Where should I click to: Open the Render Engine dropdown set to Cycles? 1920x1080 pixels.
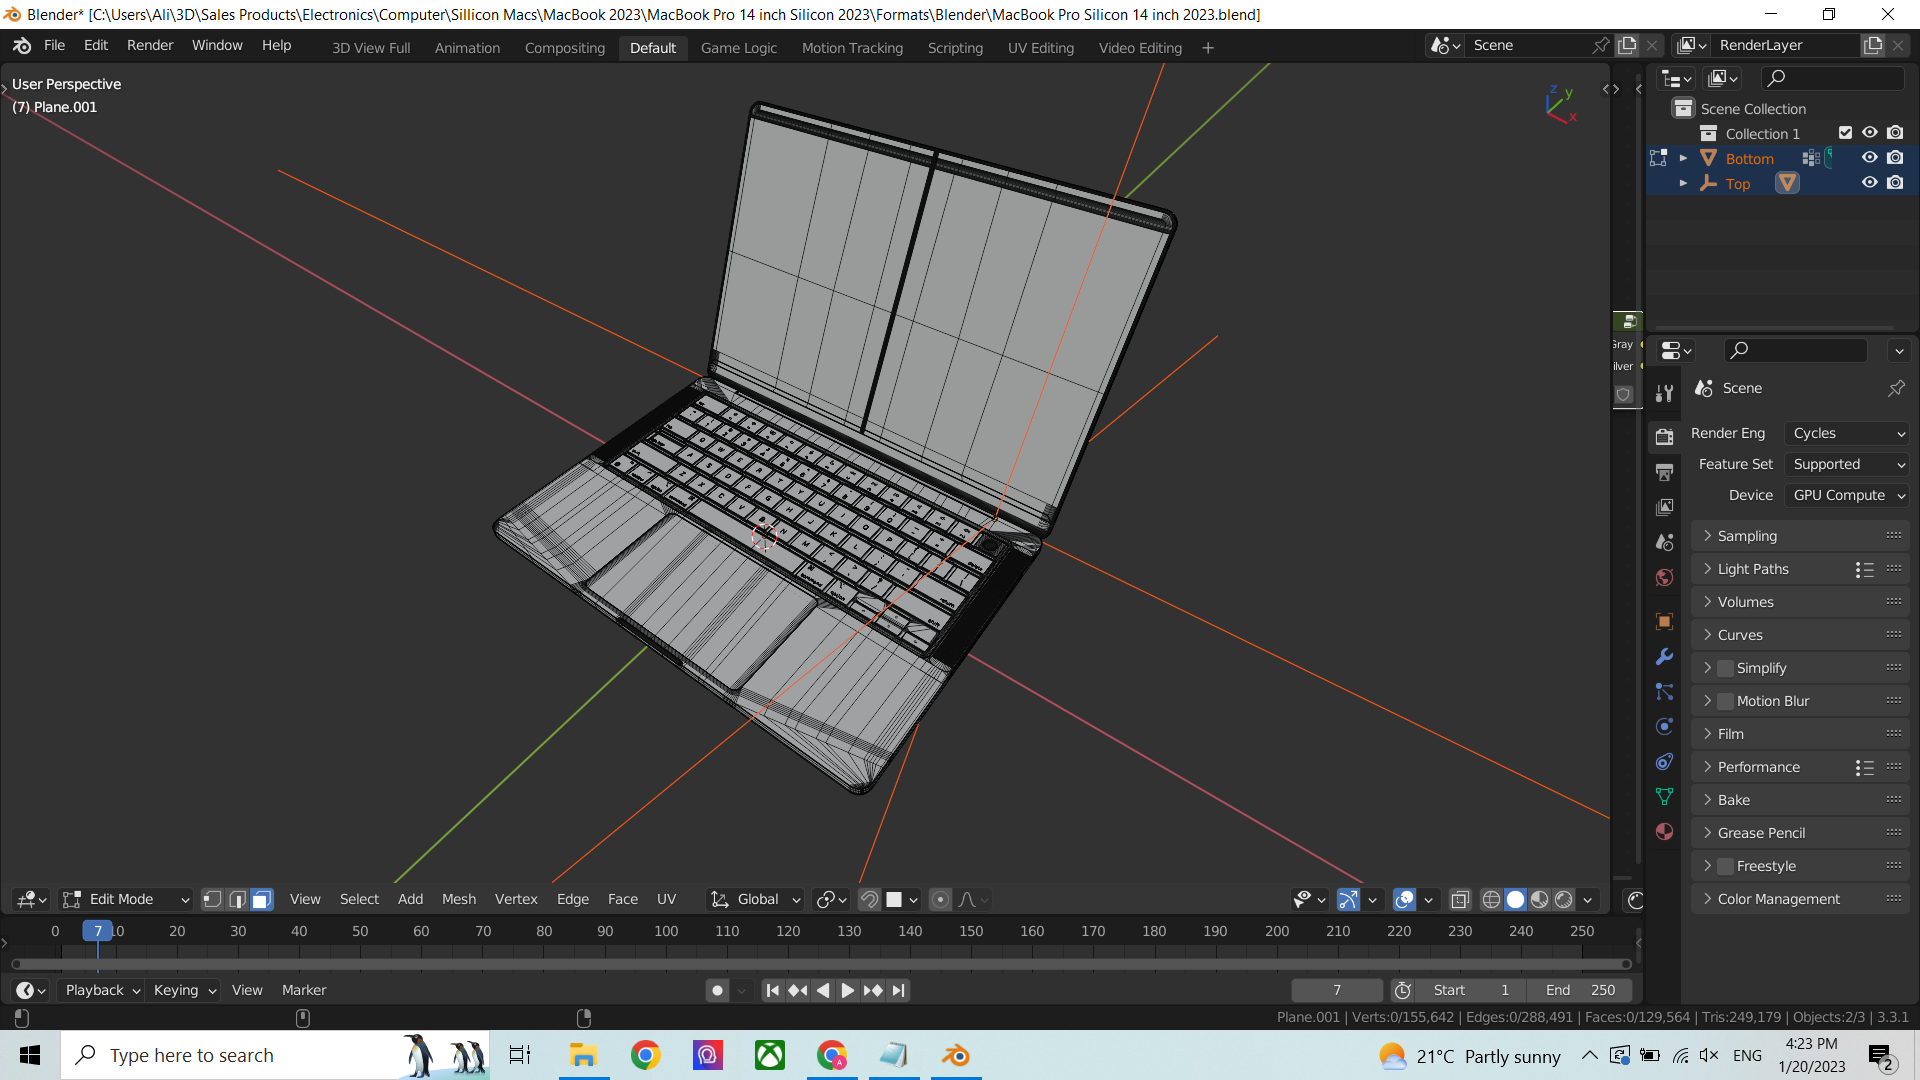1846,433
